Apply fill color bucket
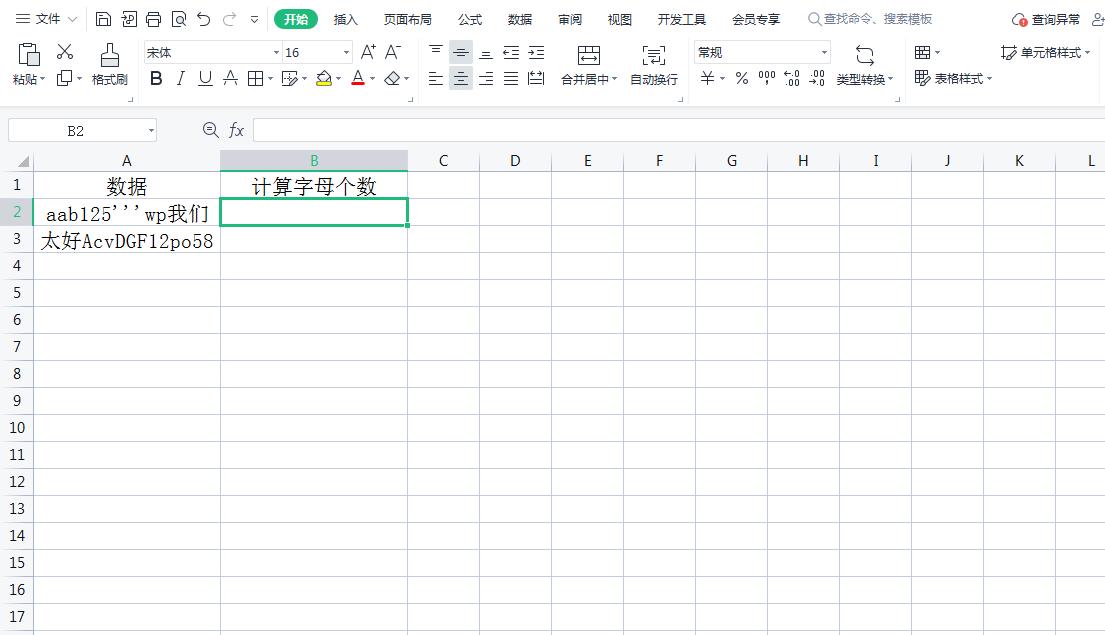1105x635 pixels. point(323,78)
